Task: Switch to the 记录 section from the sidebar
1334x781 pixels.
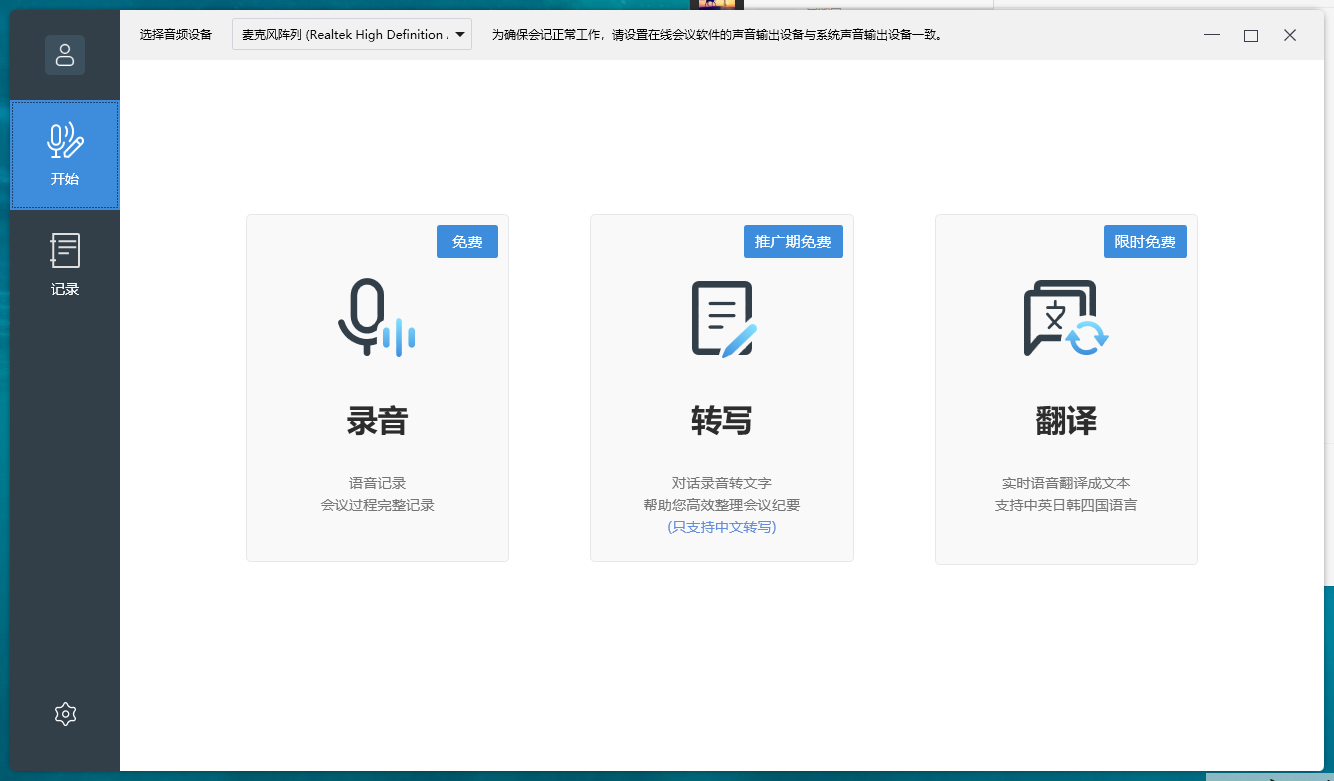Action: click(64, 264)
